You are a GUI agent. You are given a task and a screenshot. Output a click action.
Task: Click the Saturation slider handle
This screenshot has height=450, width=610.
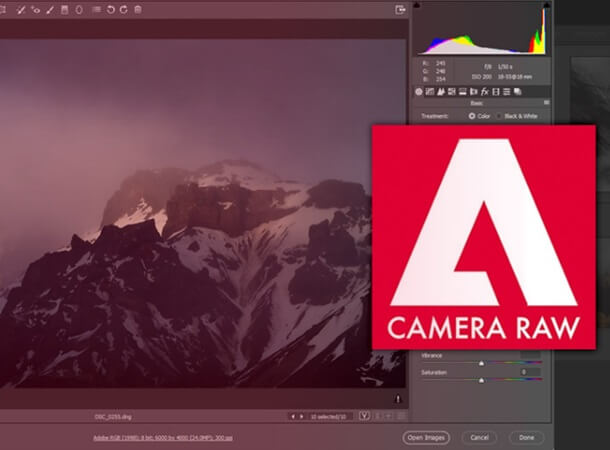(481, 380)
